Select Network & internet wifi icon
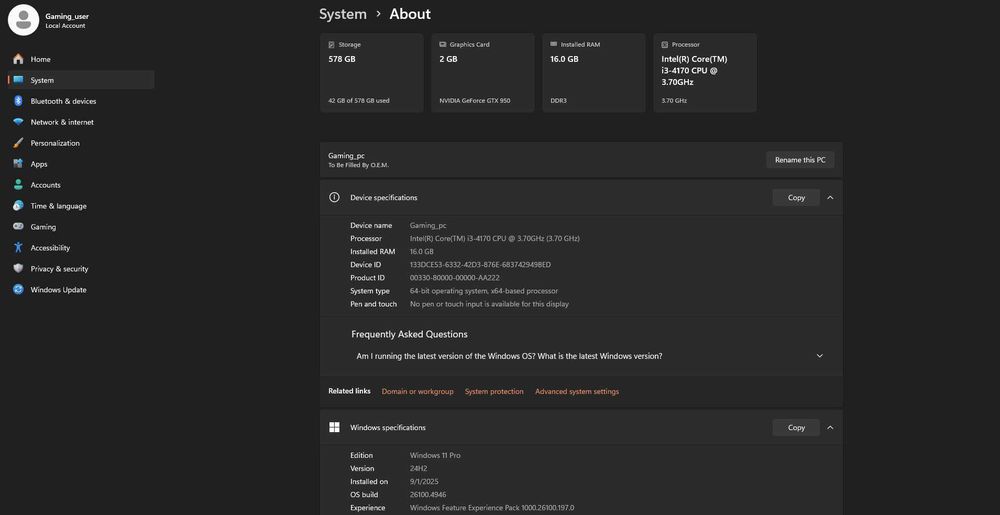This screenshot has height=515, width=1000. 18,122
